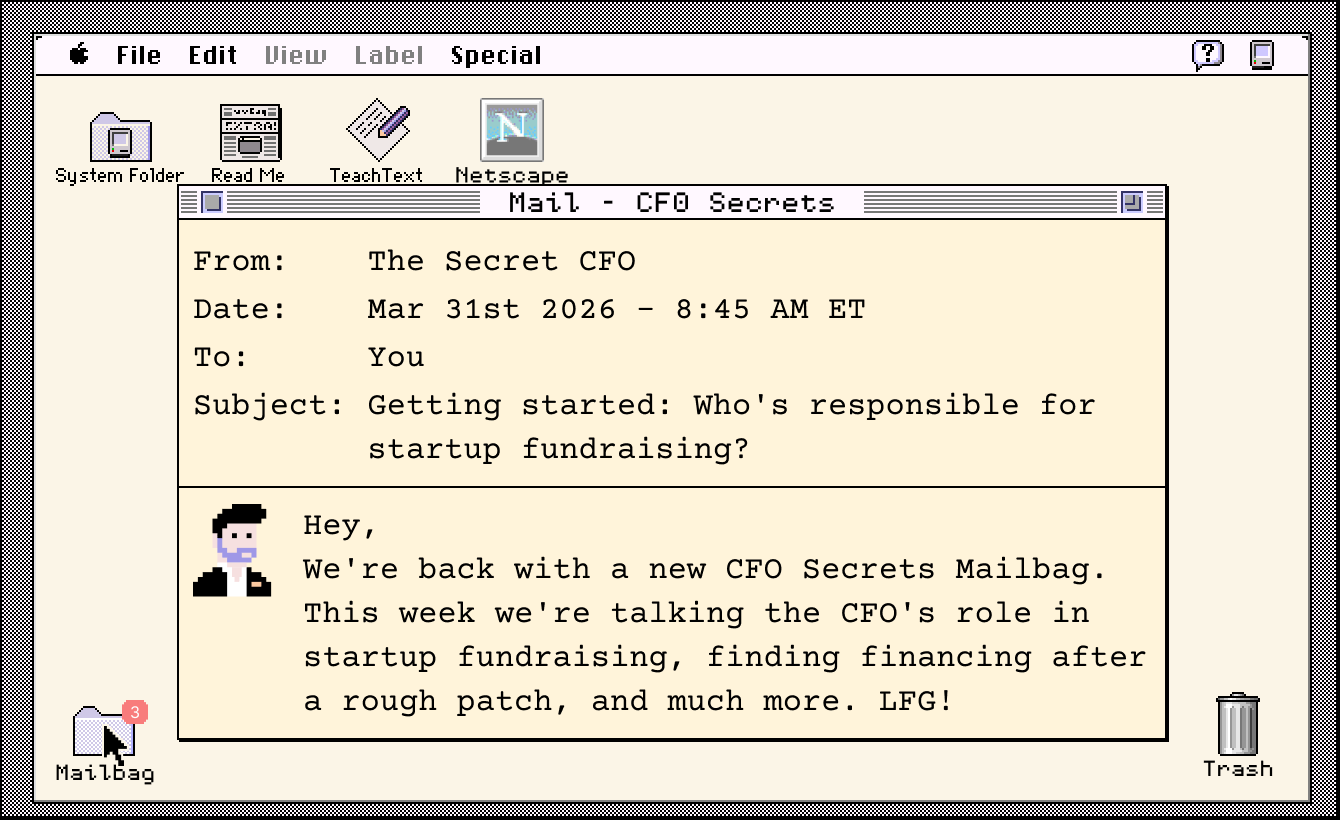Open the File menu
The width and height of the screenshot is (1340, 820).
[x=138, y=55]
